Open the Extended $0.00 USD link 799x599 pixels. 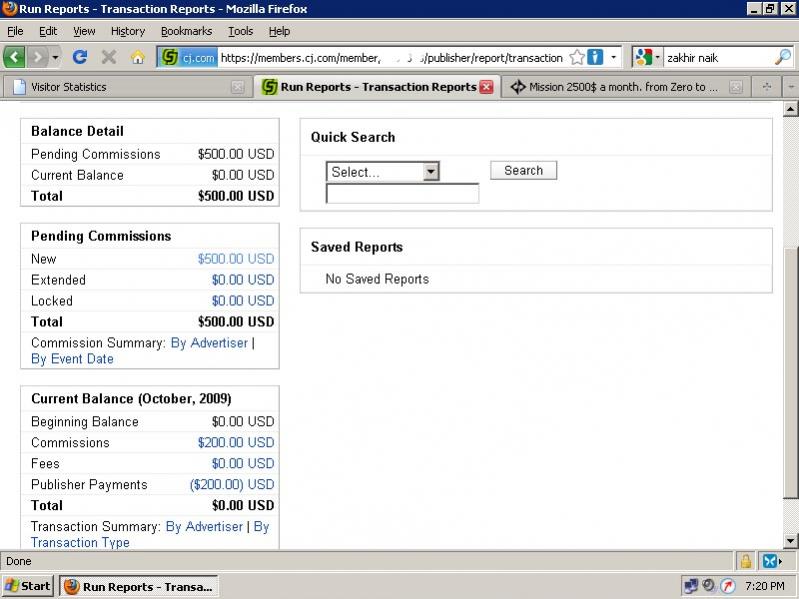click(243, 280)
